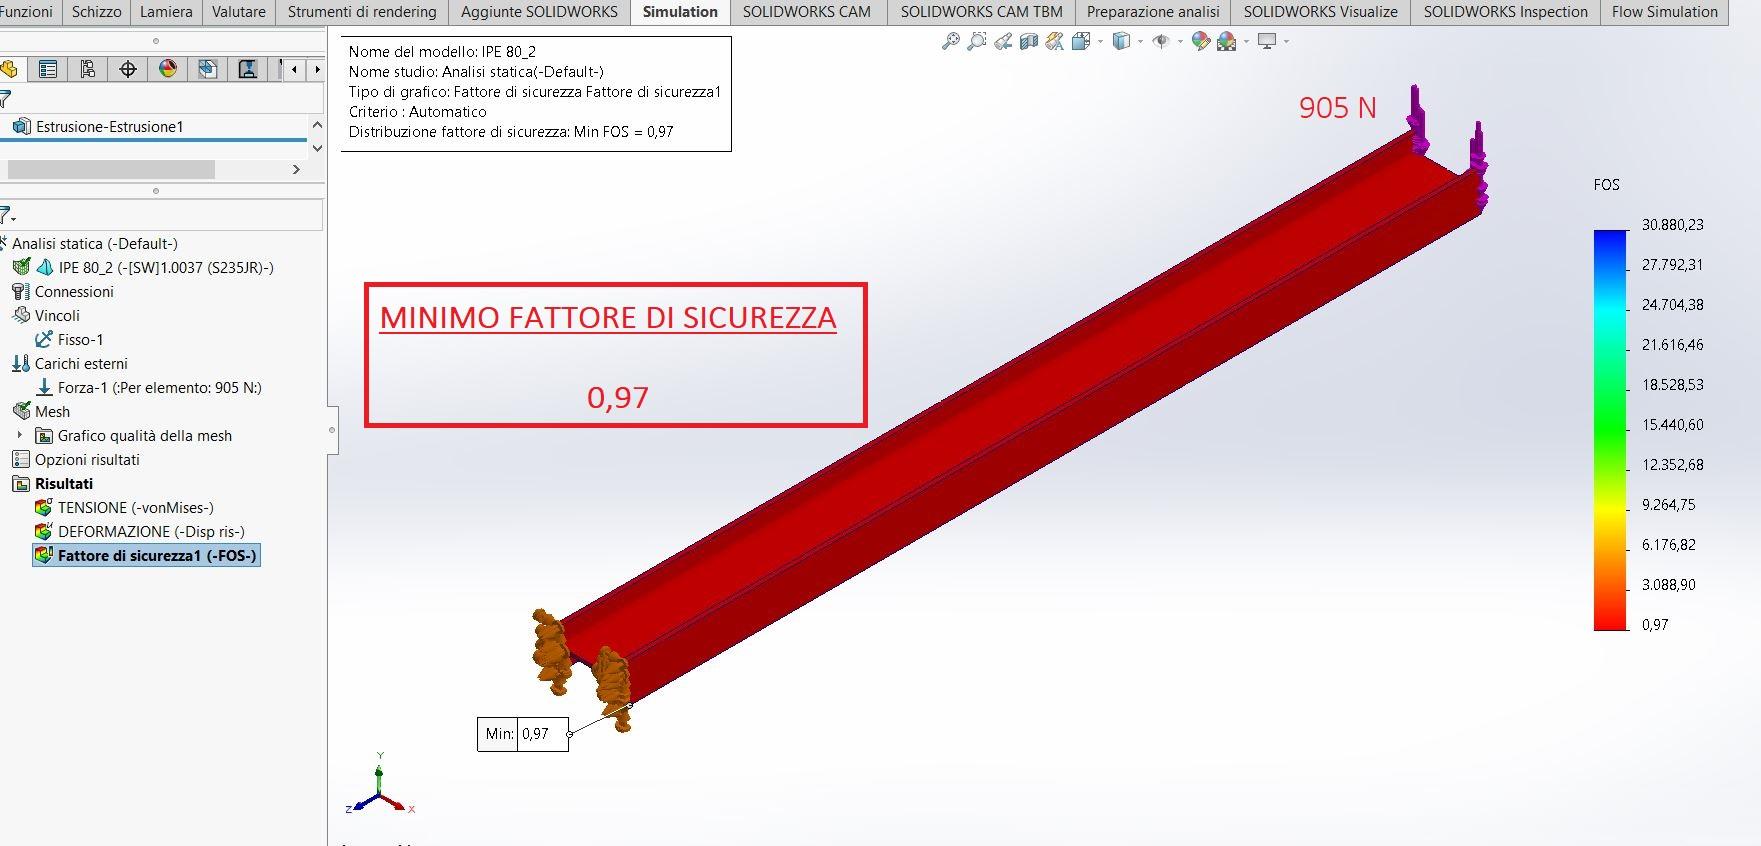Open the DimXpertManager crosshair tab
The height and width of the screenshot is (846, 1761).
pyautogui.click(x=128, y=69)
